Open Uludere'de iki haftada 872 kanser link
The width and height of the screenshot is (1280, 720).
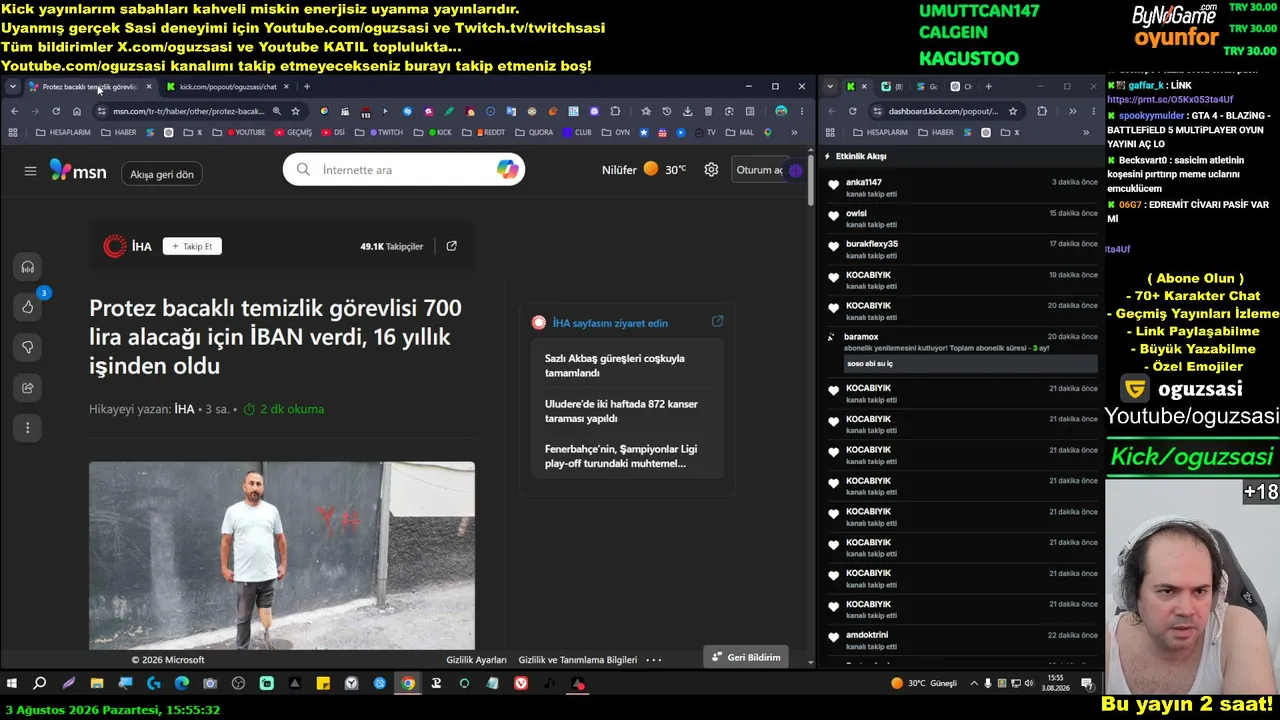click(621, 411)
